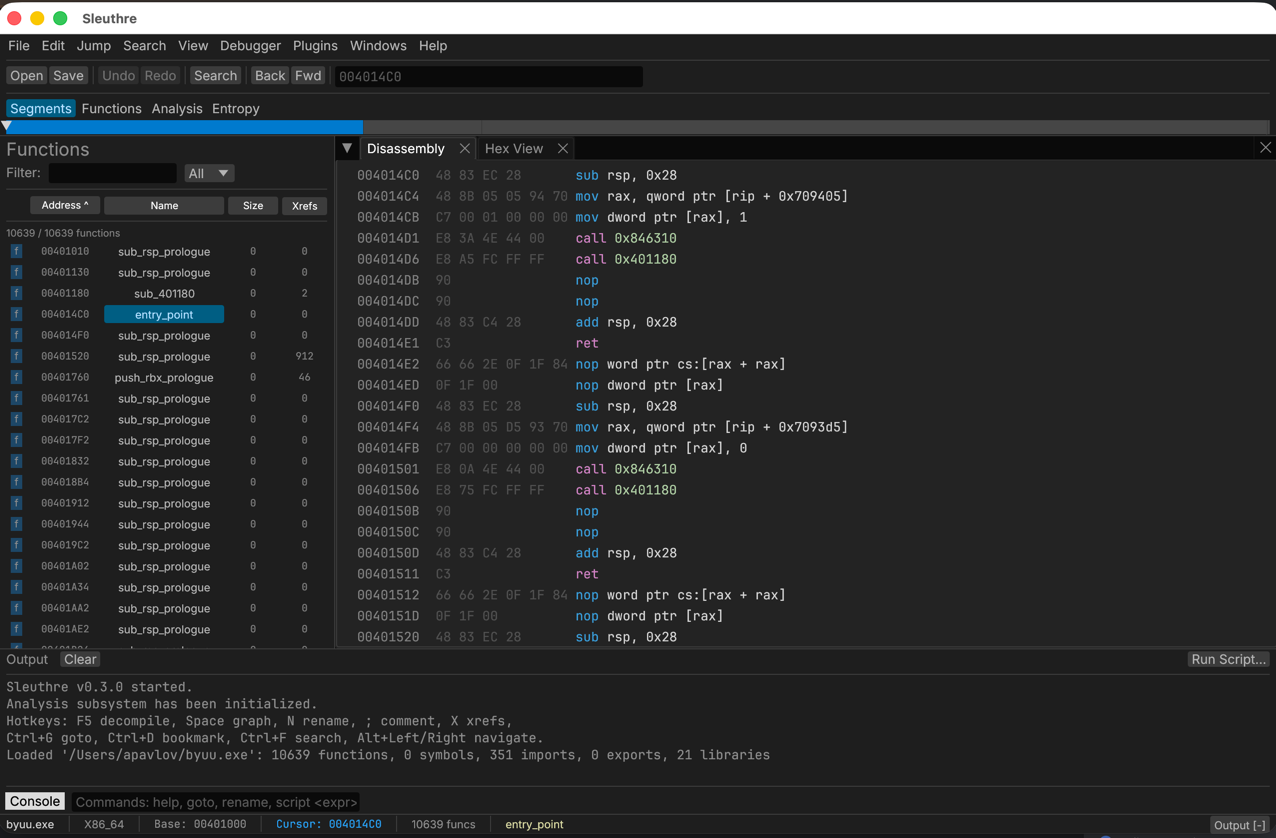This screenshot has width=1276, height=838.
Task: Click the function icon beside sub_401180
Action: 16,293
